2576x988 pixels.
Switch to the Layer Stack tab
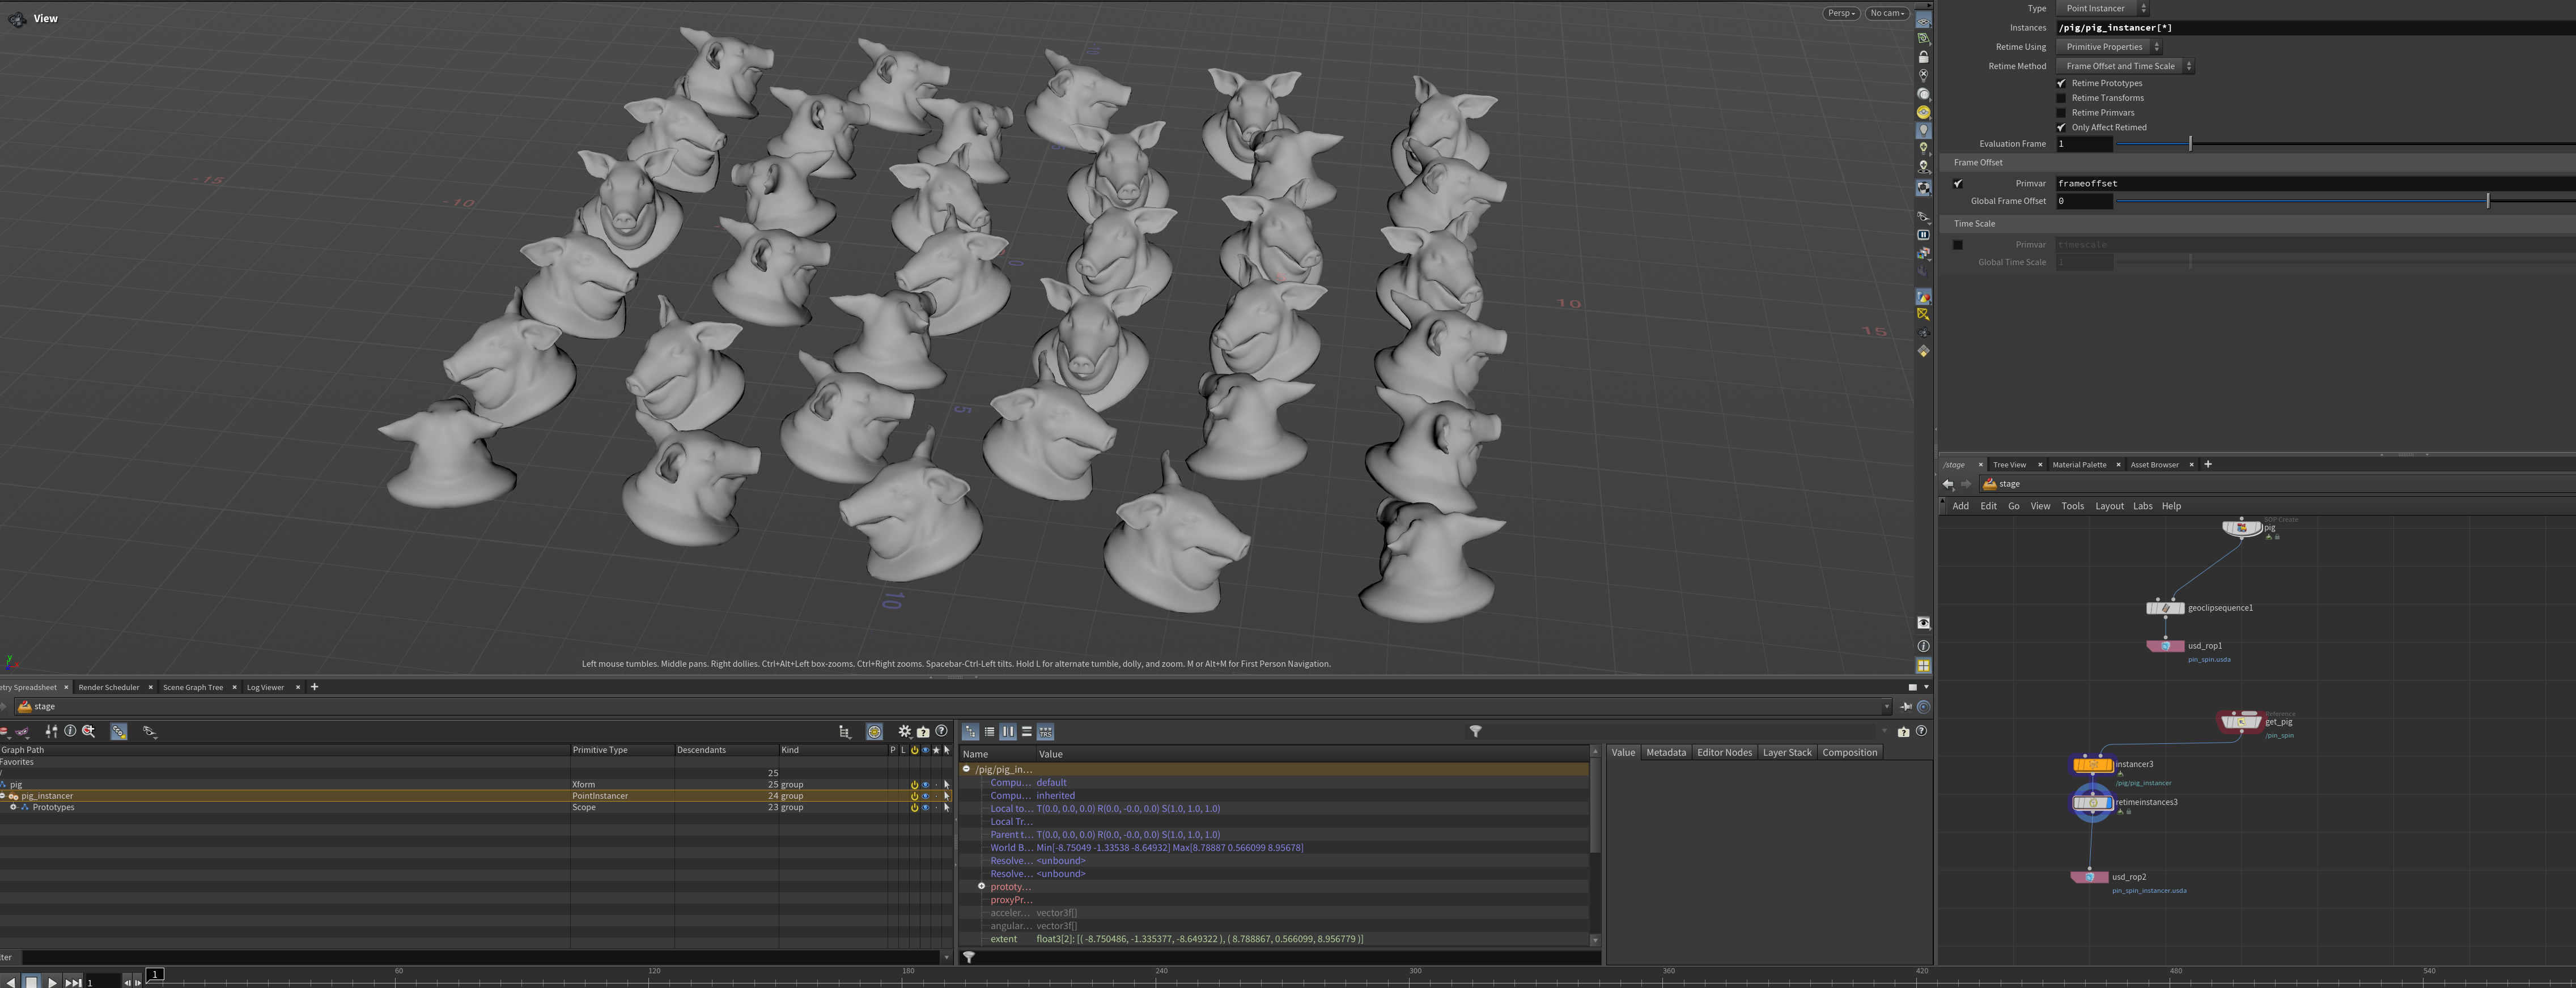[x=1786, y=753]
